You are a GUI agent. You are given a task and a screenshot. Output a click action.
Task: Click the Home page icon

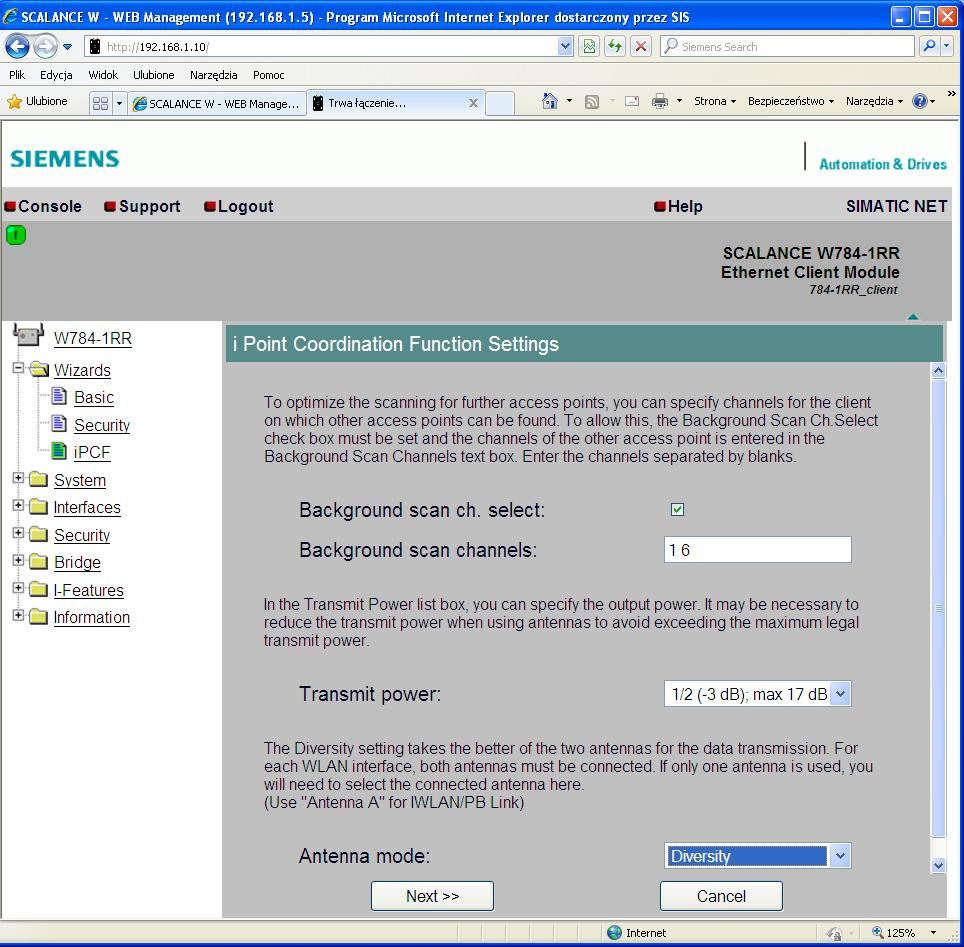pyautogui.click(x=550, y=101)
